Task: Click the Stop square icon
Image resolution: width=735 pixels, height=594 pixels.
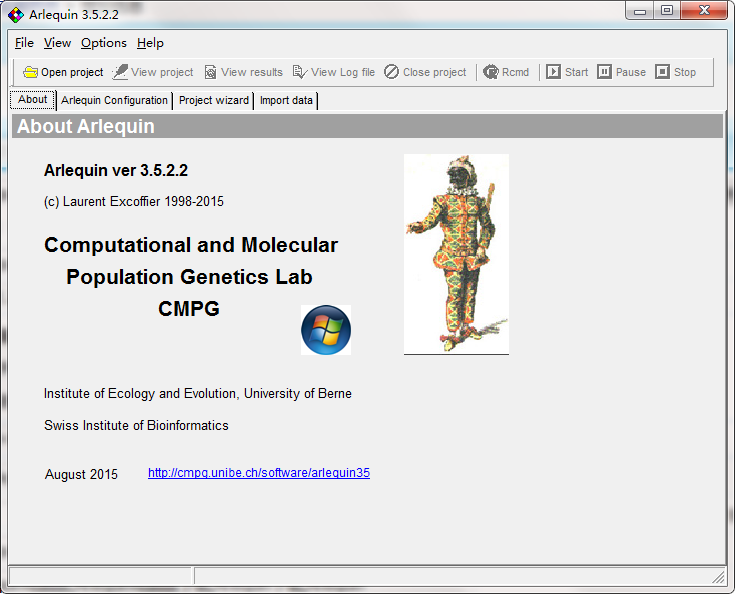Action: point(662,72)
